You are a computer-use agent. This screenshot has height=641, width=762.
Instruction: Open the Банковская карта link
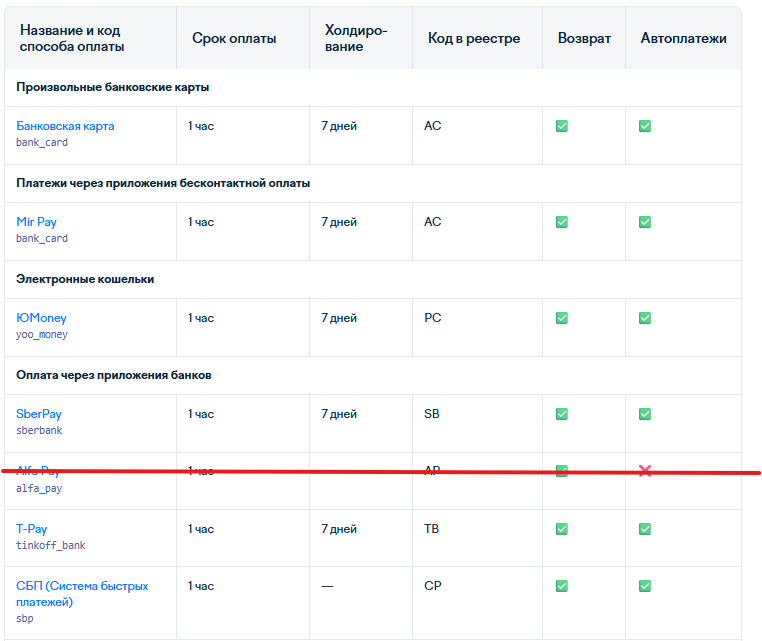coord(65,126)
